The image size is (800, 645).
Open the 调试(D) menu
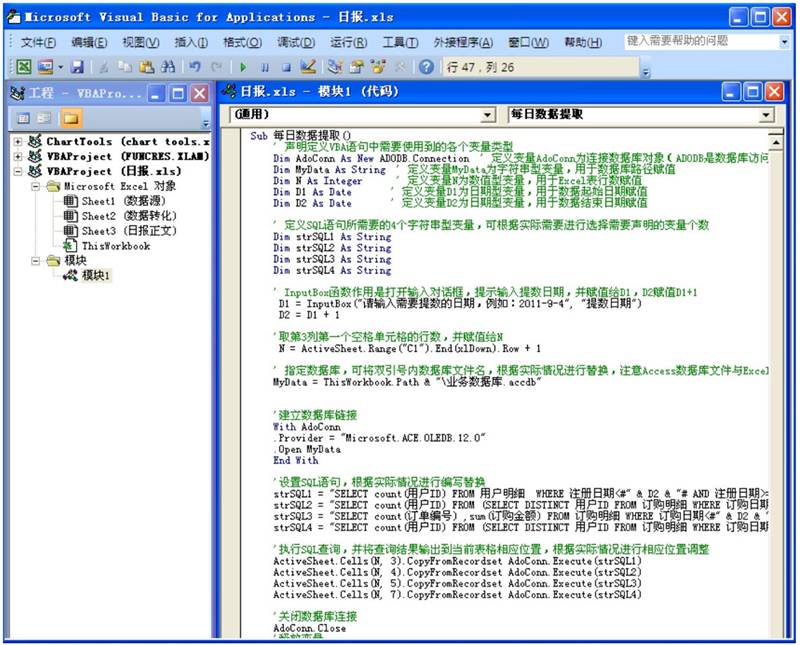(295, 42)
